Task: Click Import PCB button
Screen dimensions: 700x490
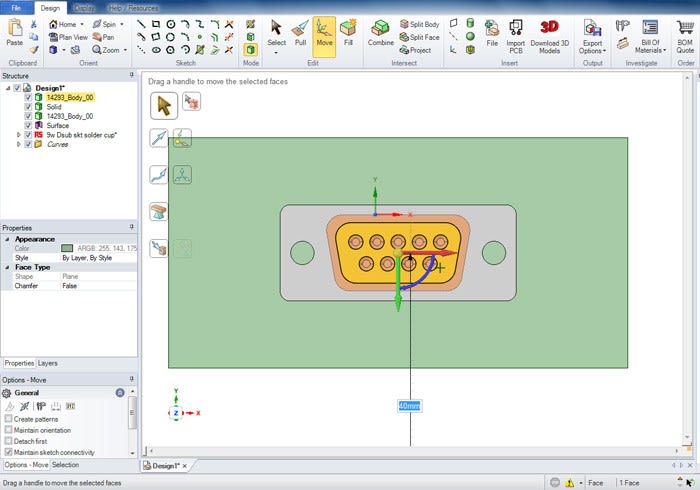Action: tap(516, 37)
